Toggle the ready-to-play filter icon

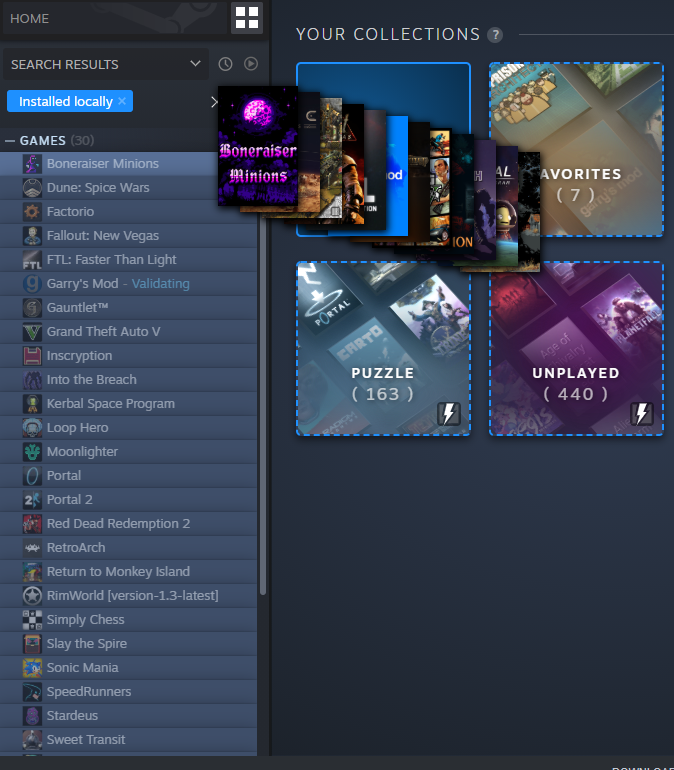pyautogui.click(x=251, y=64)
